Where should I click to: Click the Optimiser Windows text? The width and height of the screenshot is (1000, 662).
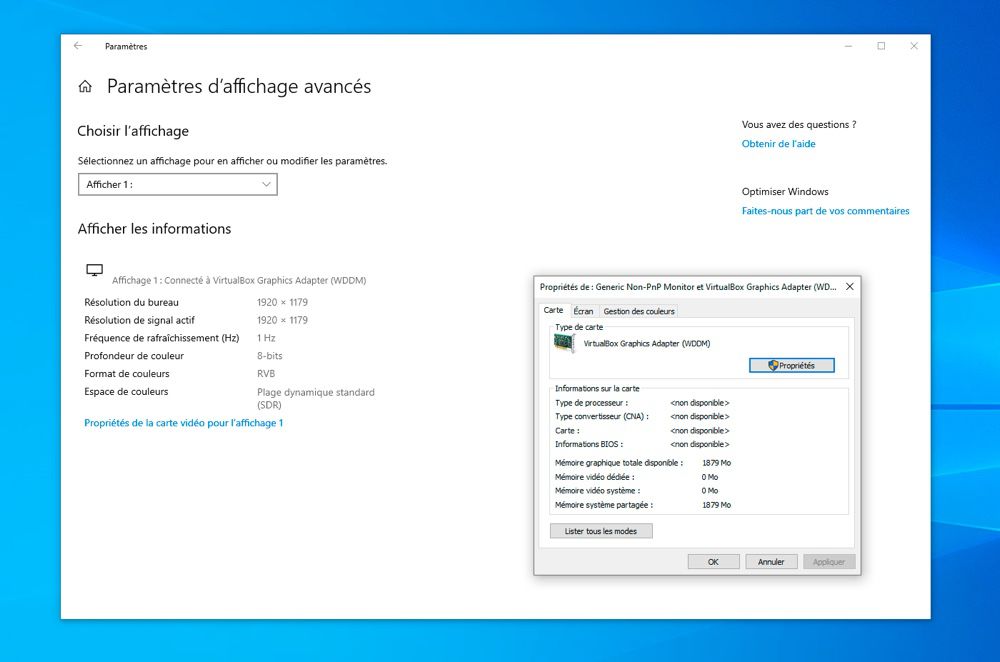[x=785, y=192]
